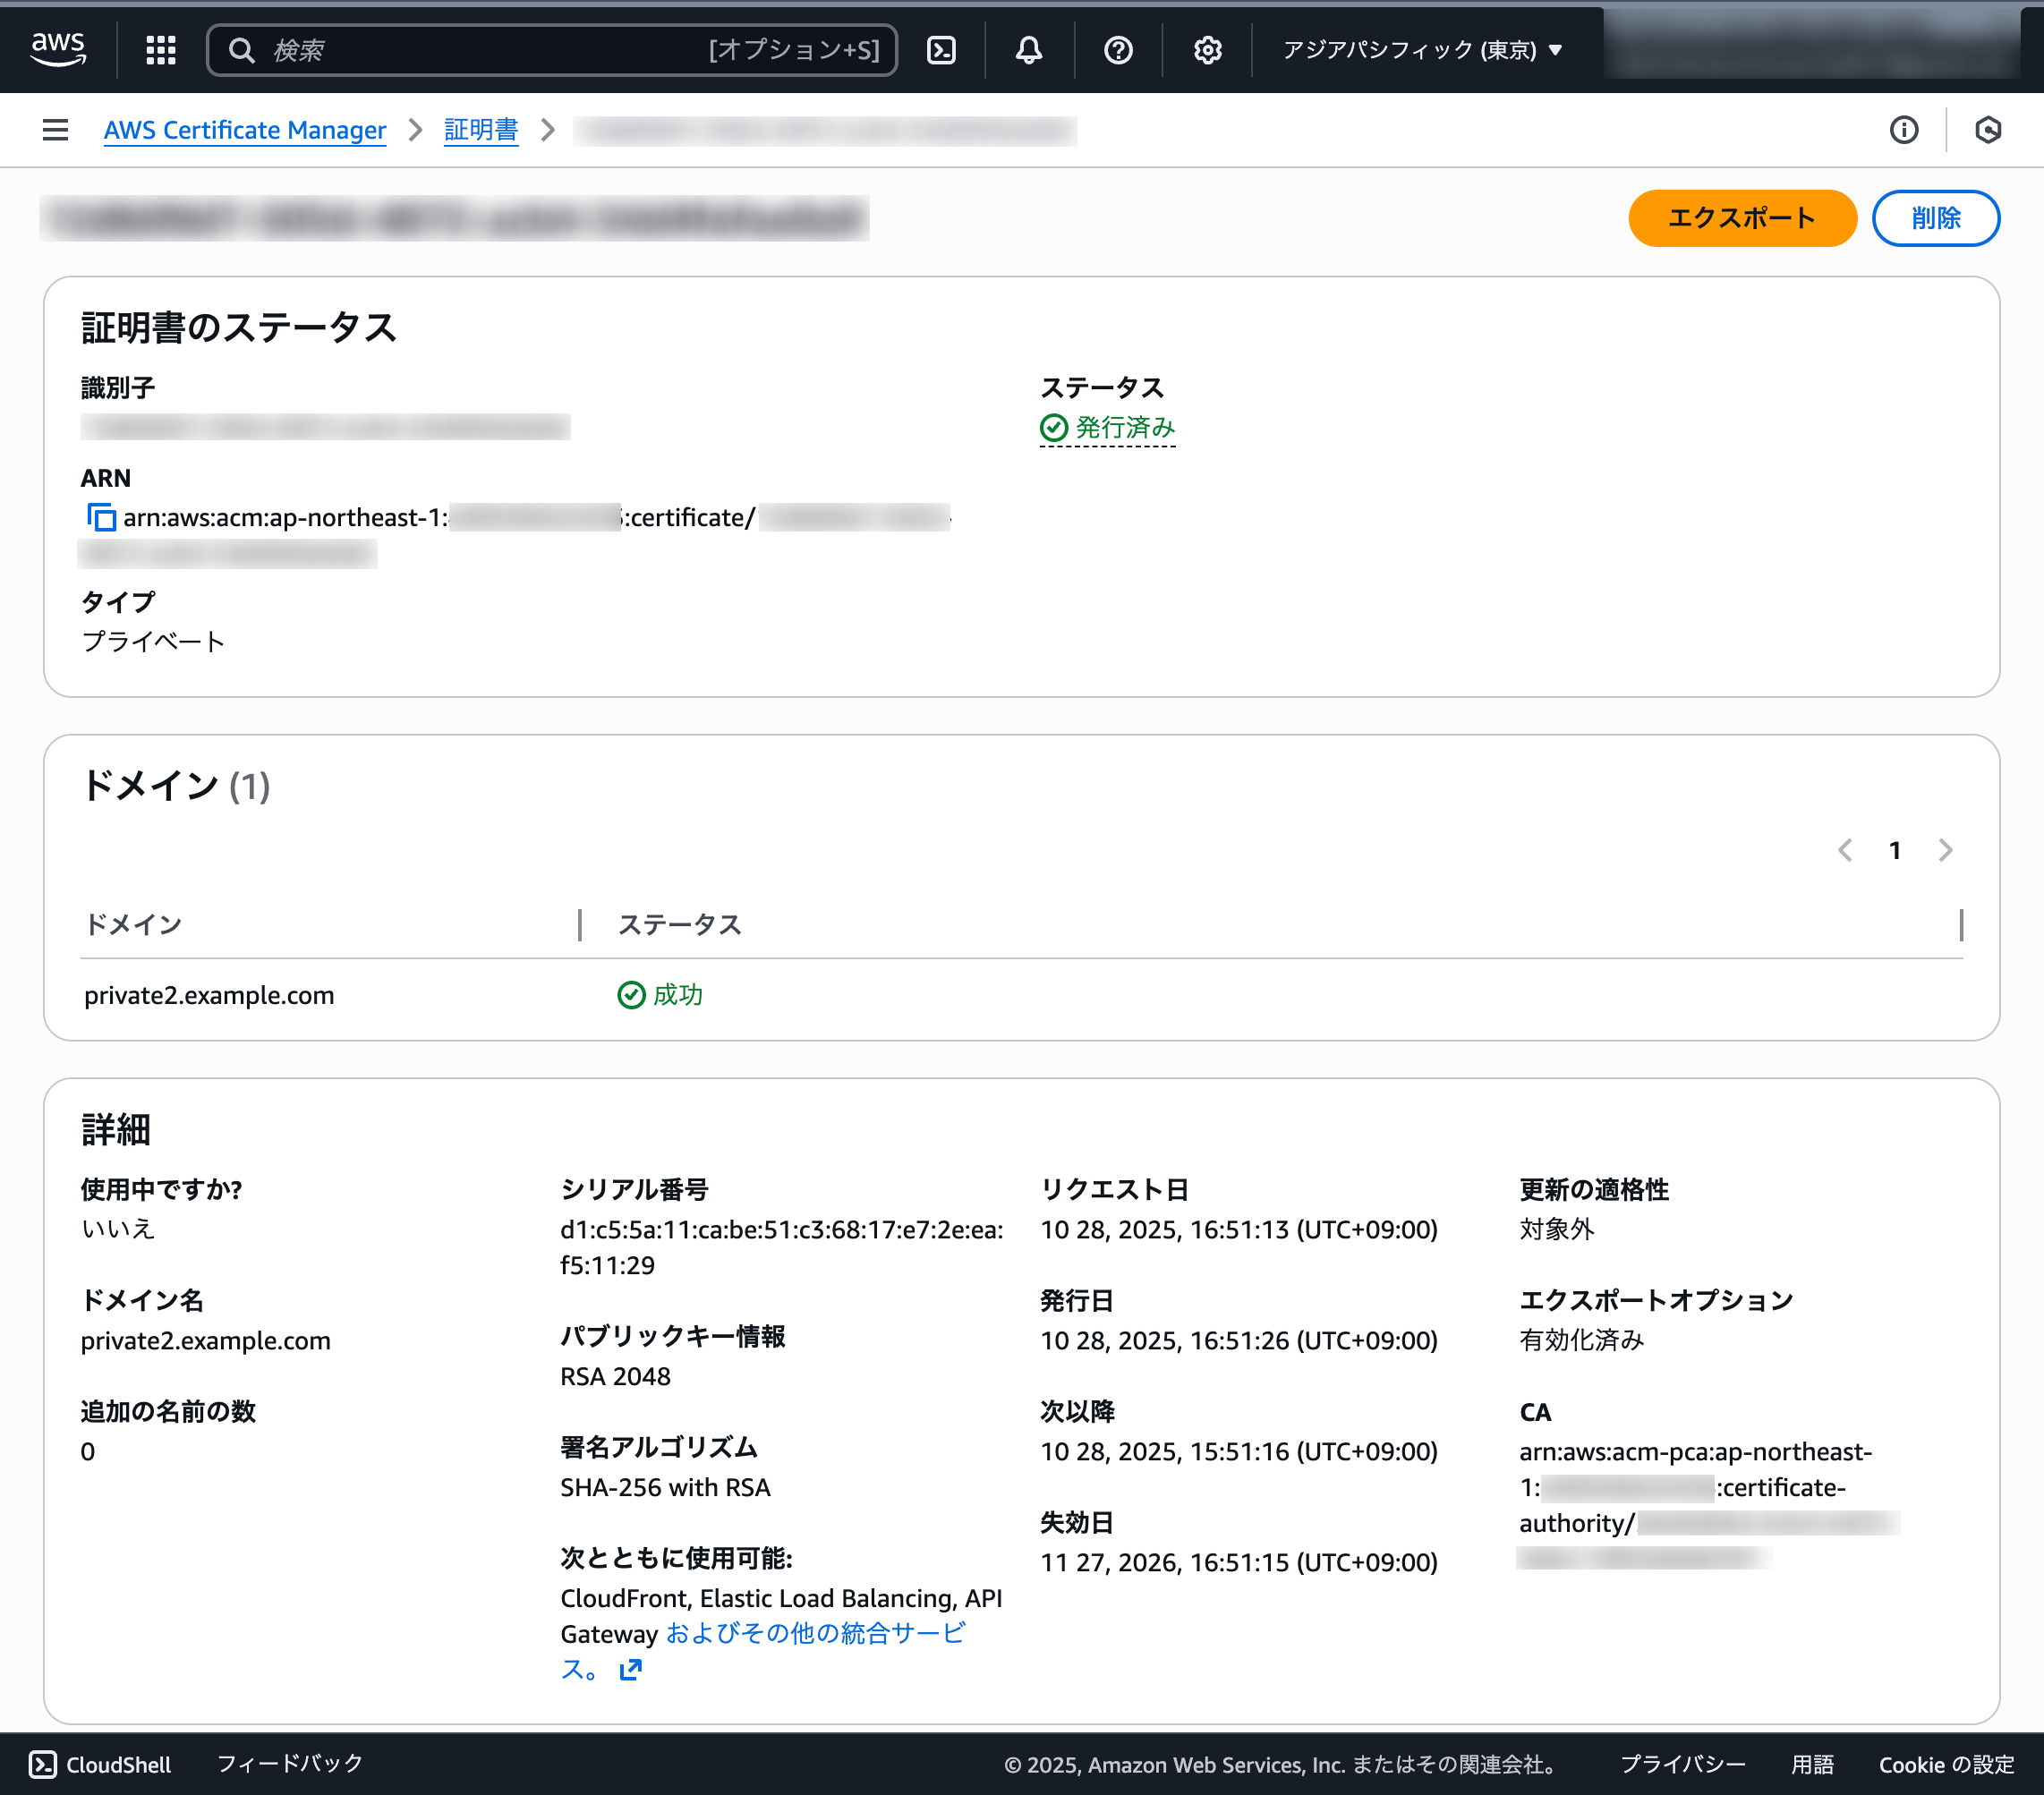This screenshot has height=1795, width=2044.
Task: Go to next page of domains
Action: pos(1945,851)
